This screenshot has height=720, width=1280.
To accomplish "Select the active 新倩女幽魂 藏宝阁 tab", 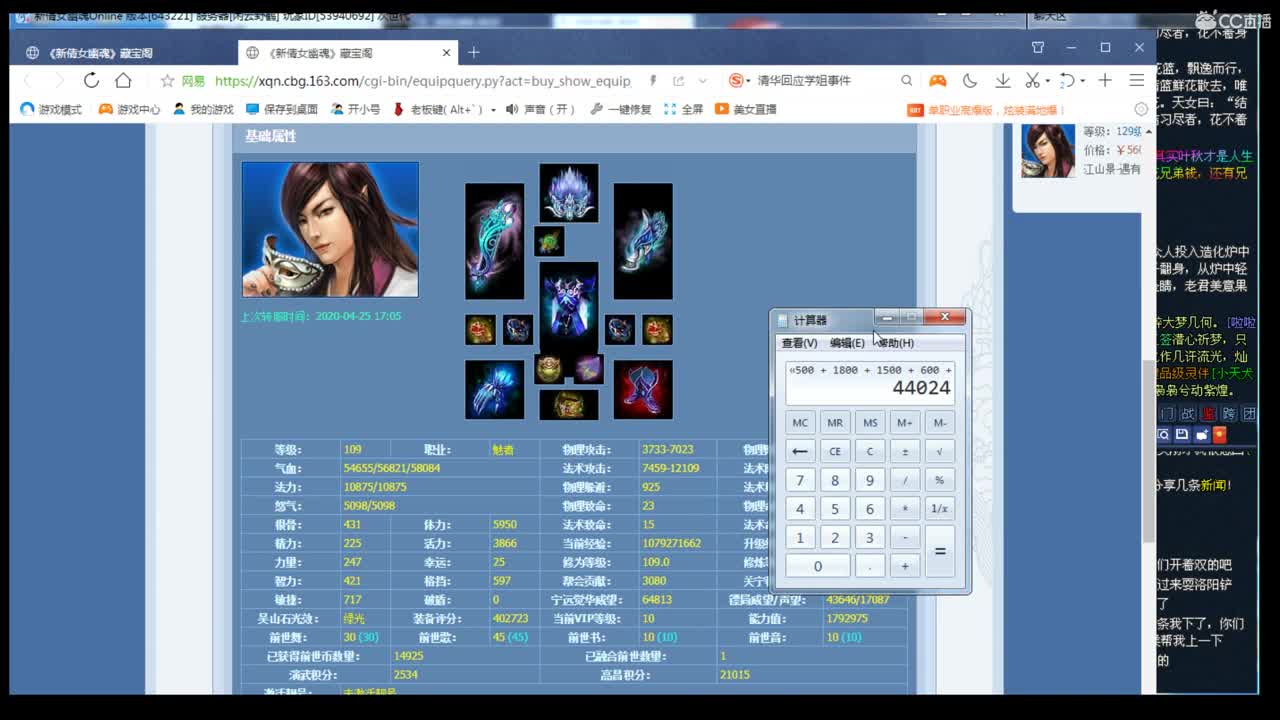I will (347, 53).
